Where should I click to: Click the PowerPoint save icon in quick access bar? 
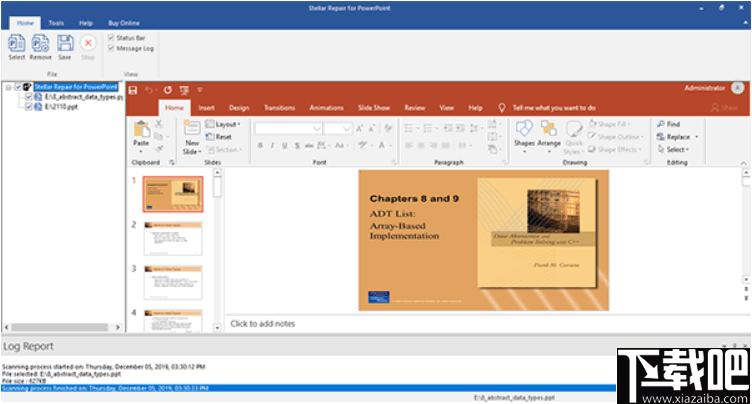(133, 90)
